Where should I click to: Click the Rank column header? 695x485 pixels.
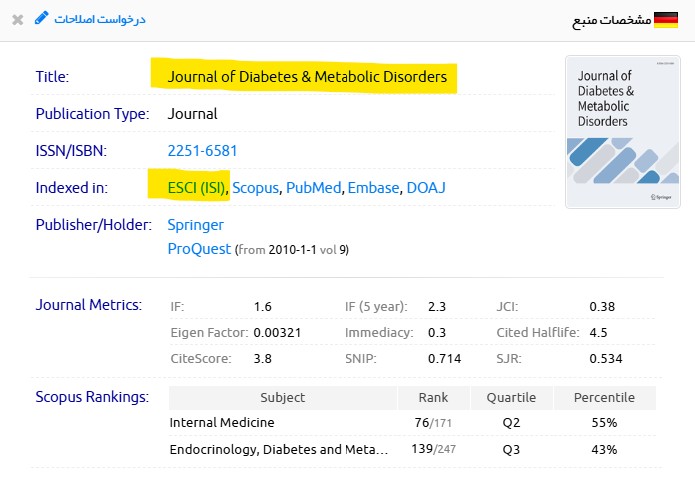pyautogui.click(x=434, y=397)
